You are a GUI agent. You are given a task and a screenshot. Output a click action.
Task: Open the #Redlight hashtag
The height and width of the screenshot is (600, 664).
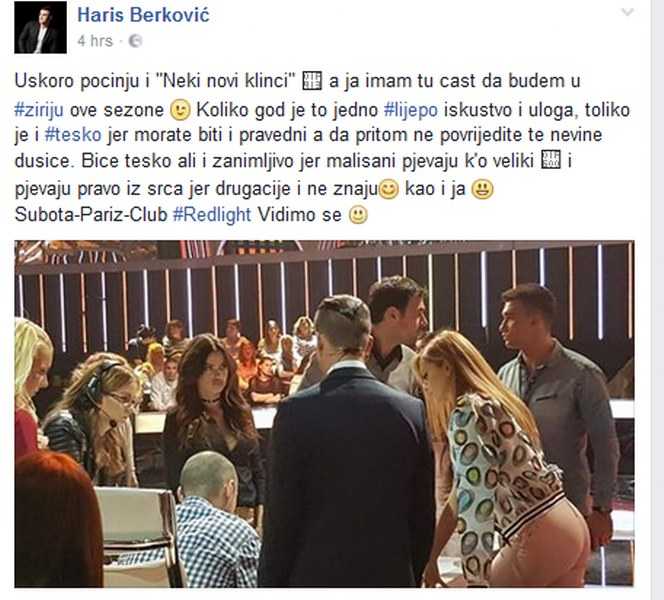tap(212, 215)
